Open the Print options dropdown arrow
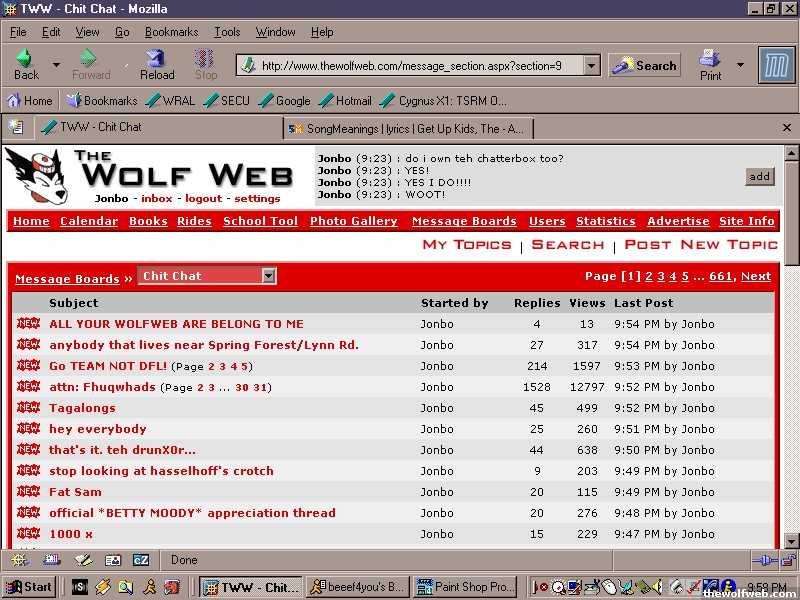 pyautogui.click(x=740, y=66)
